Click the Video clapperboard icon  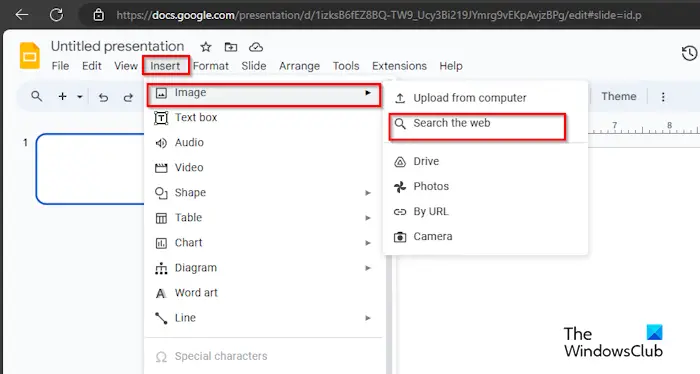pos(161,168)
